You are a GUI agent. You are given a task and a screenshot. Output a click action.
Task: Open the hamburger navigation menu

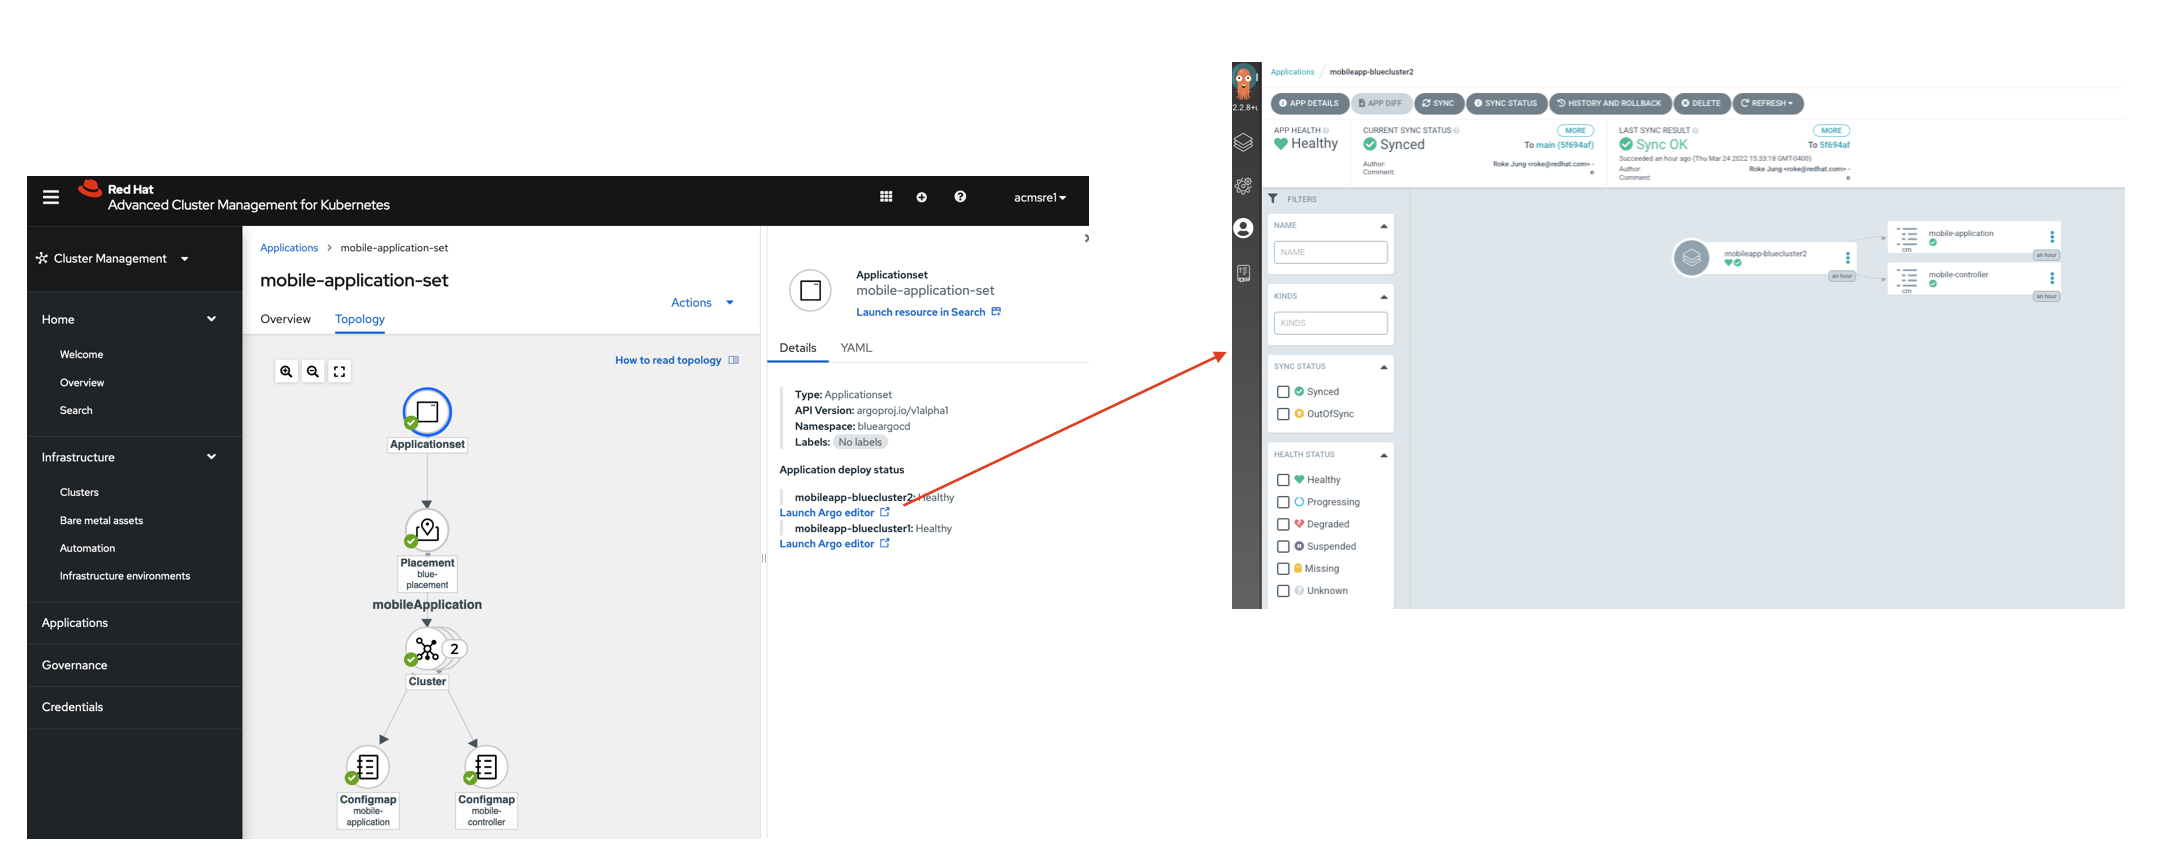click(51, 197)
